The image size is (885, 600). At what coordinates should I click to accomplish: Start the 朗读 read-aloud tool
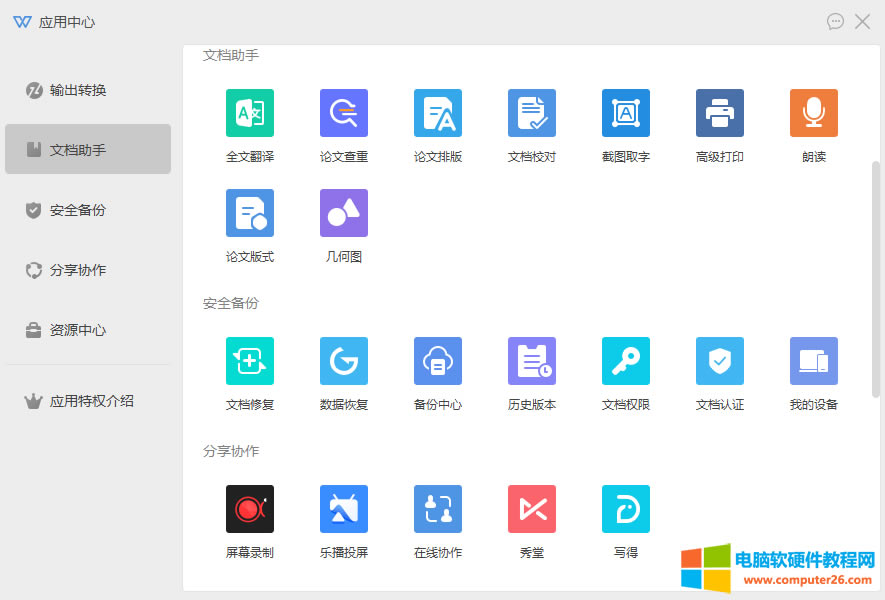[x=814, y=114]
